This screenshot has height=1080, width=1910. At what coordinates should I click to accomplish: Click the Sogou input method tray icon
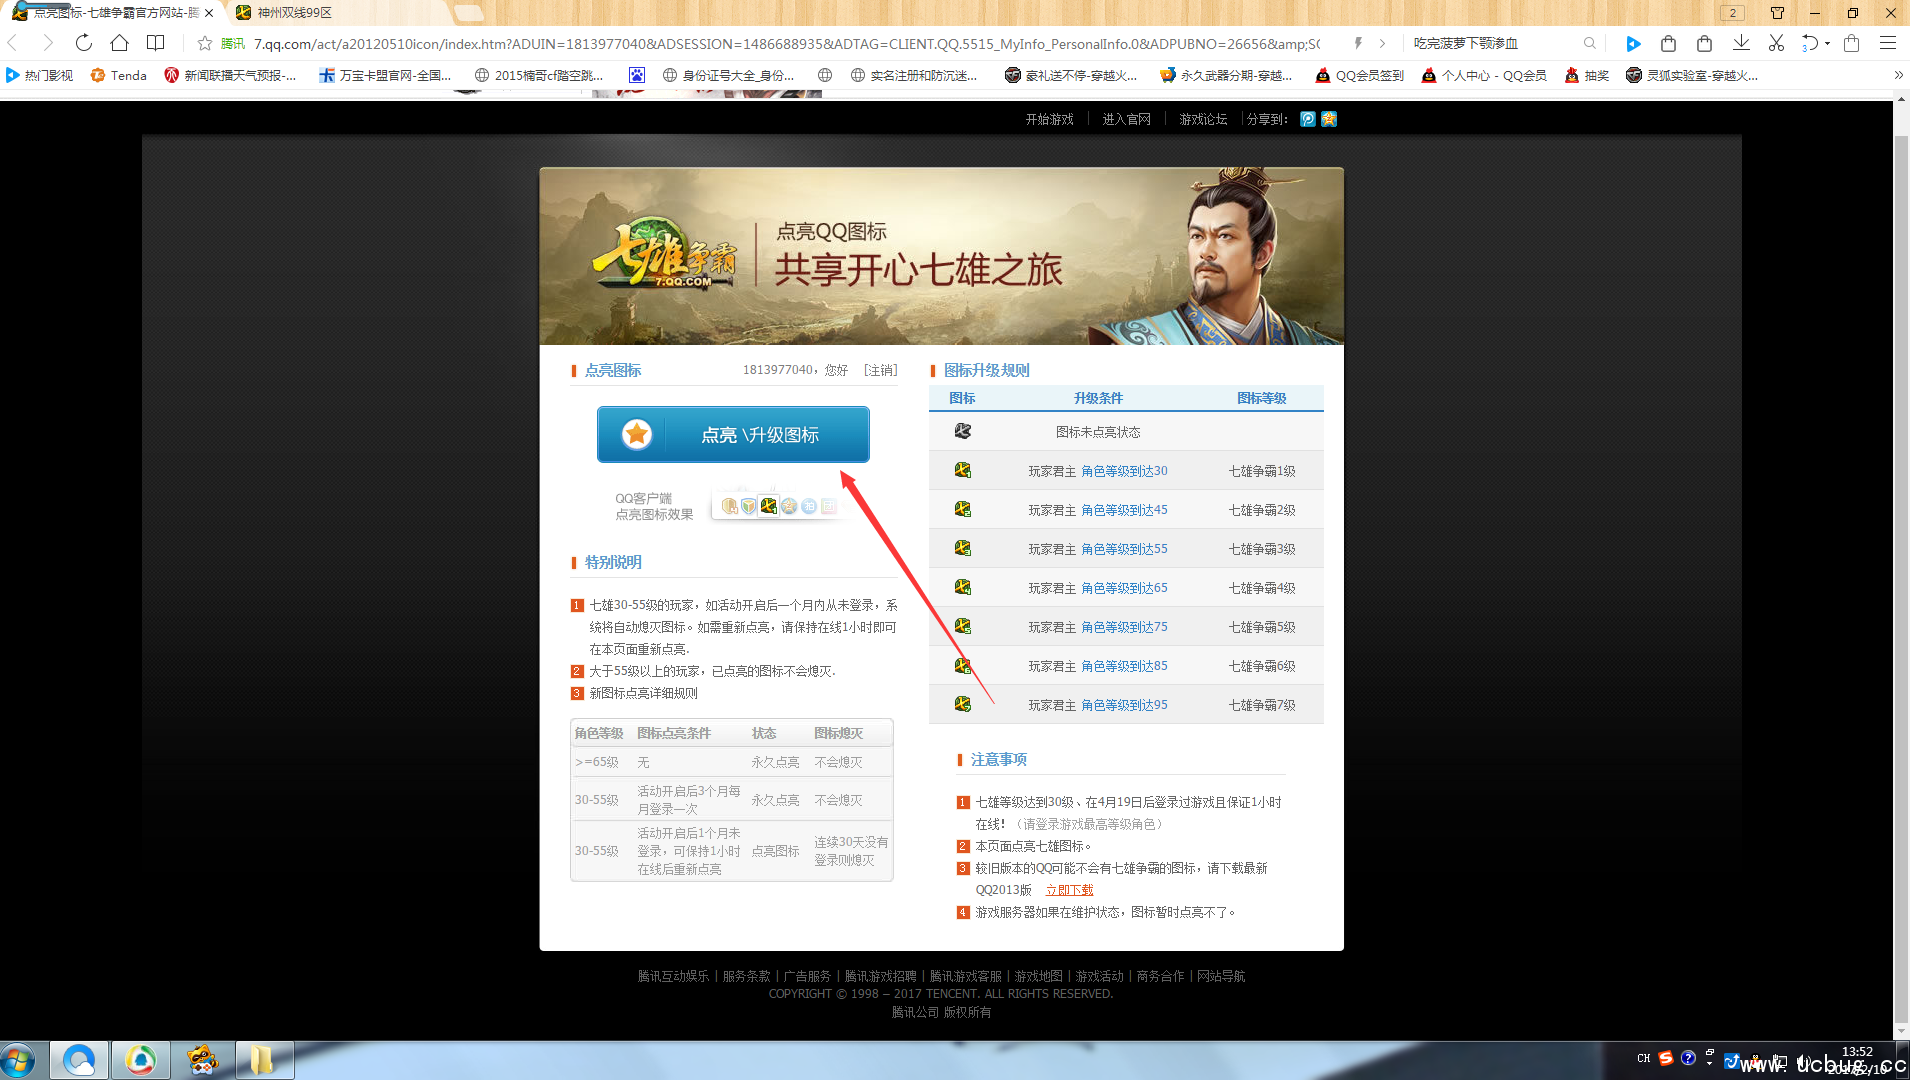(1666, 1058)
